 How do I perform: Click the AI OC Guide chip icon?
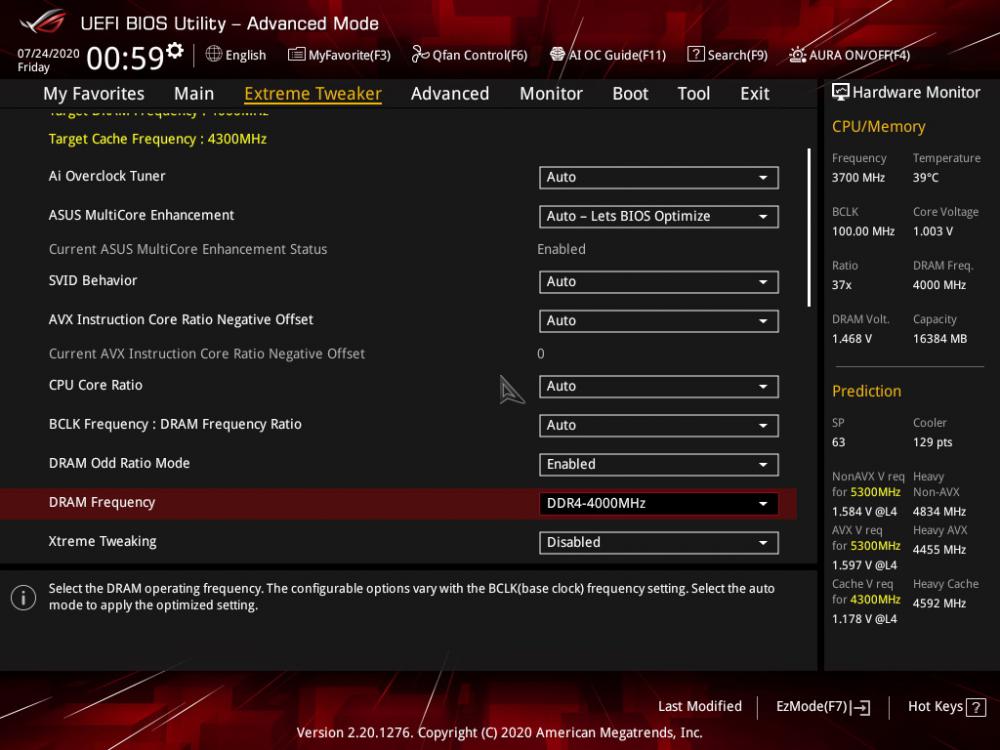557,55
